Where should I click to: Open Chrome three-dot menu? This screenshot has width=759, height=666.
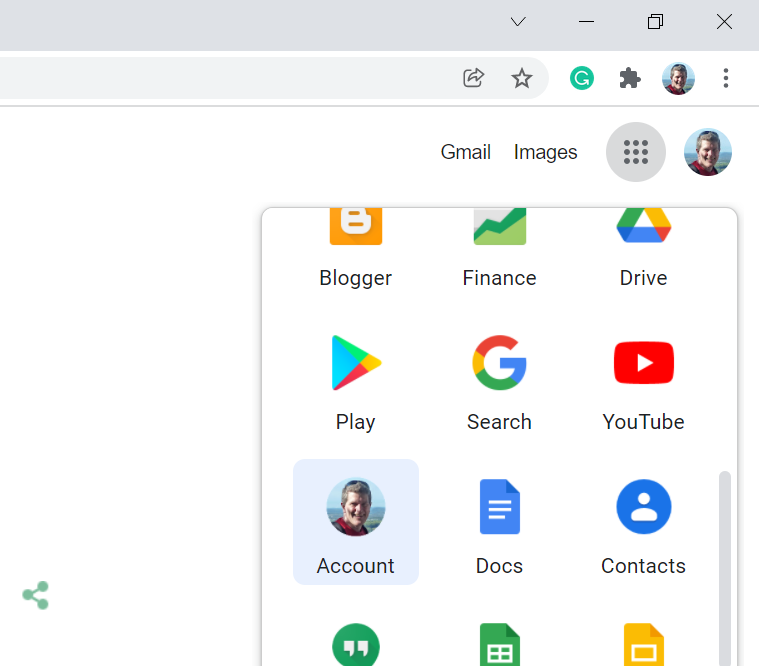(725, 78)
